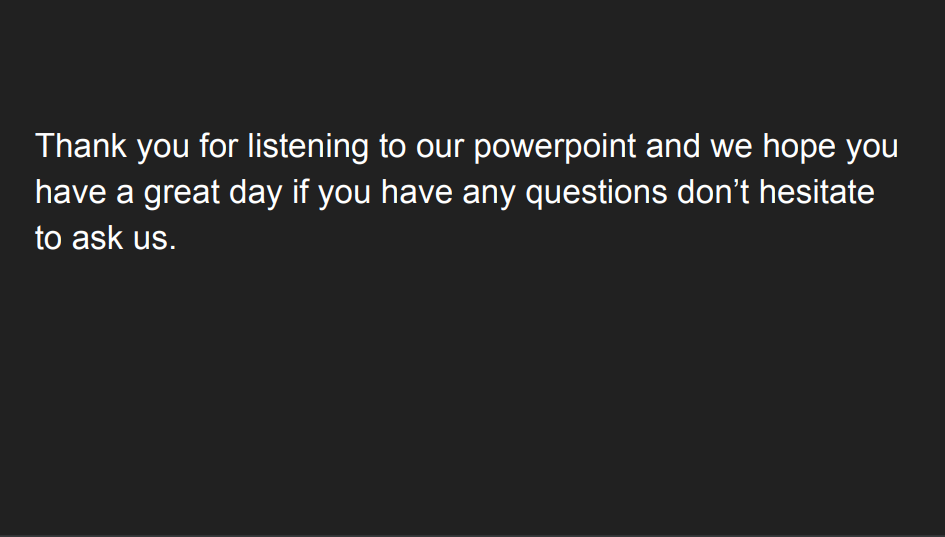Place cursor on the word "listening"

coord(309,148)
